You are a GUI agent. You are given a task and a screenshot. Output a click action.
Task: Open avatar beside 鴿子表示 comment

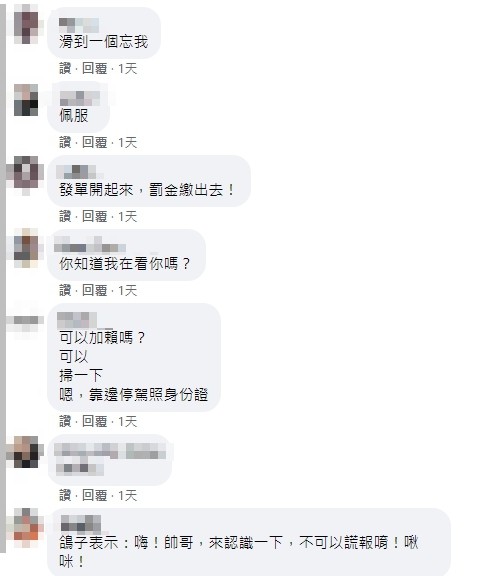tap(26, 528)
